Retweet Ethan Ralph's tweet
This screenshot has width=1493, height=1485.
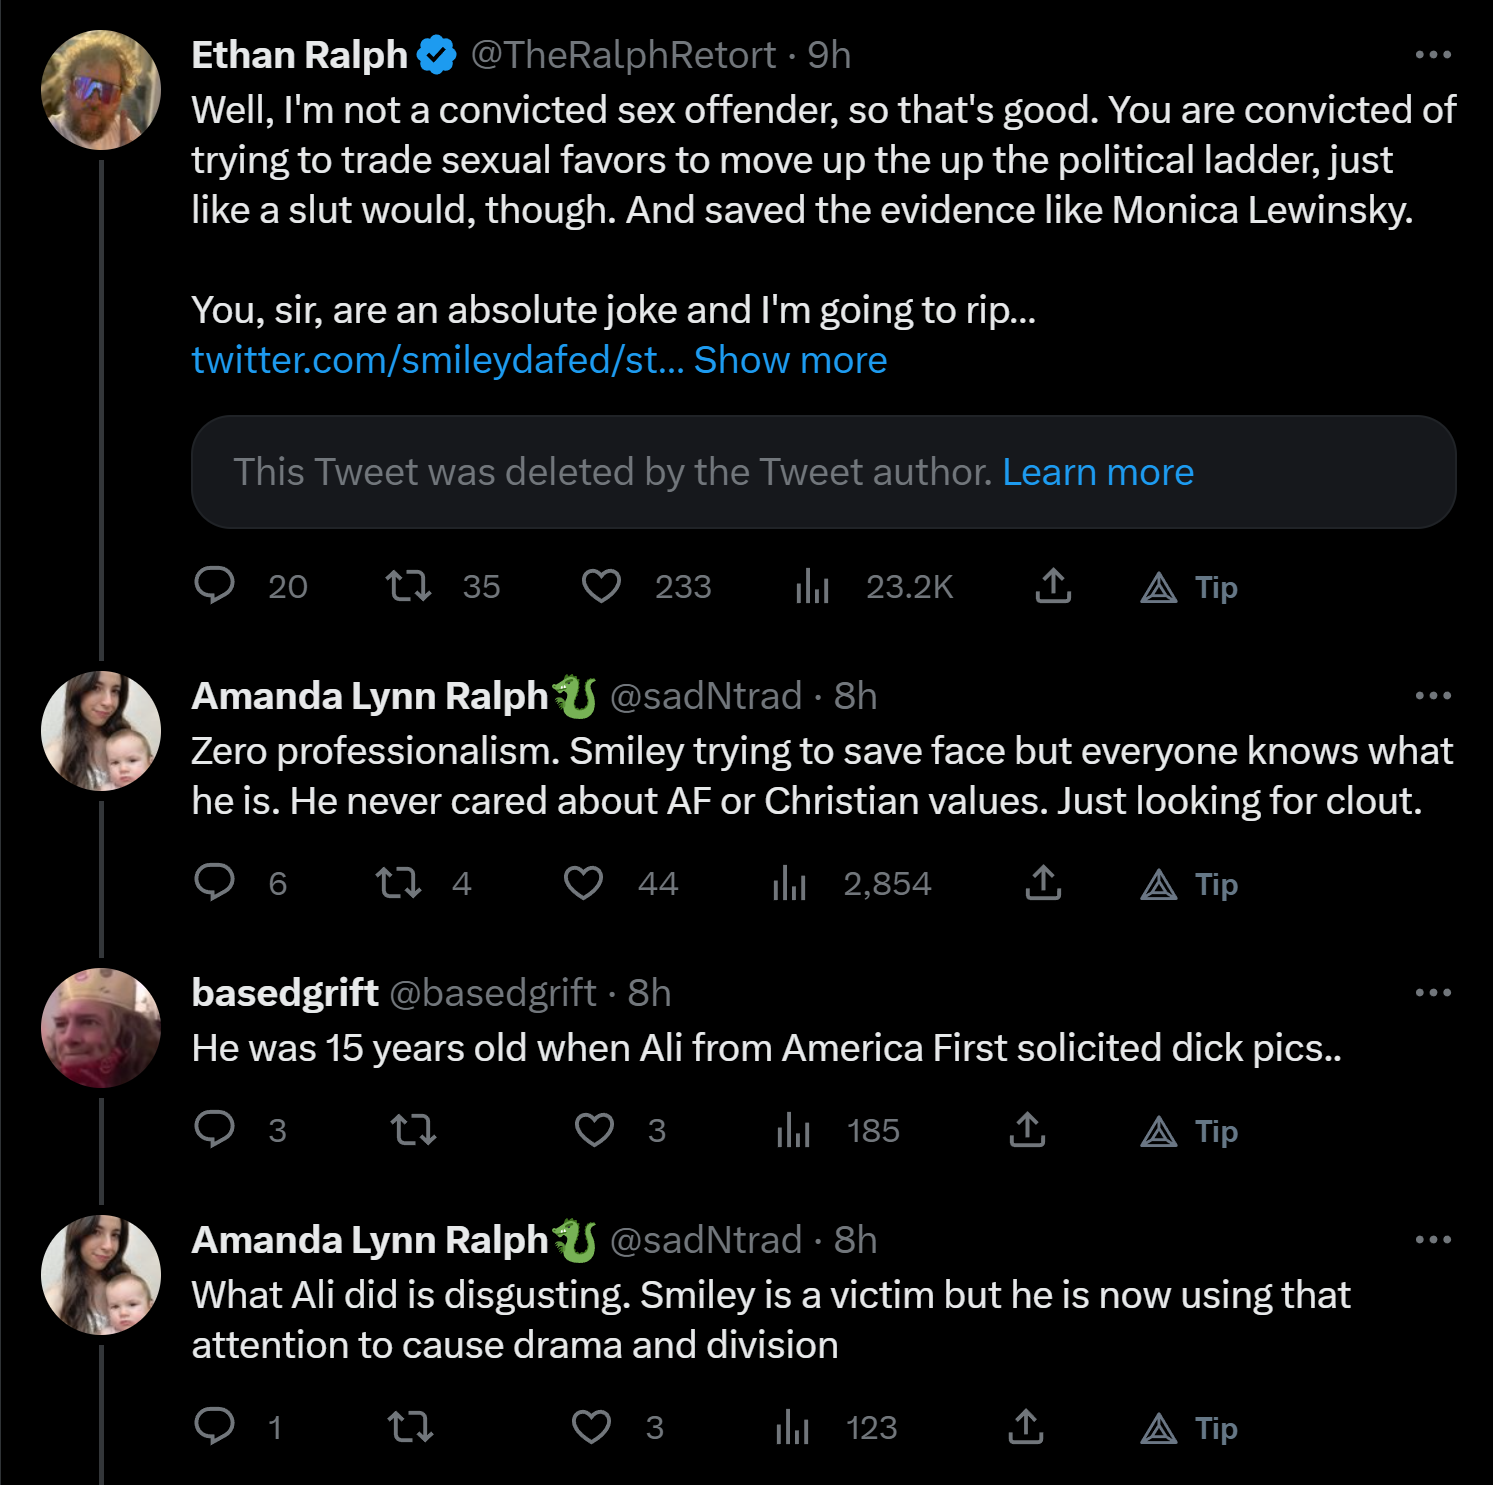point(409,586)
